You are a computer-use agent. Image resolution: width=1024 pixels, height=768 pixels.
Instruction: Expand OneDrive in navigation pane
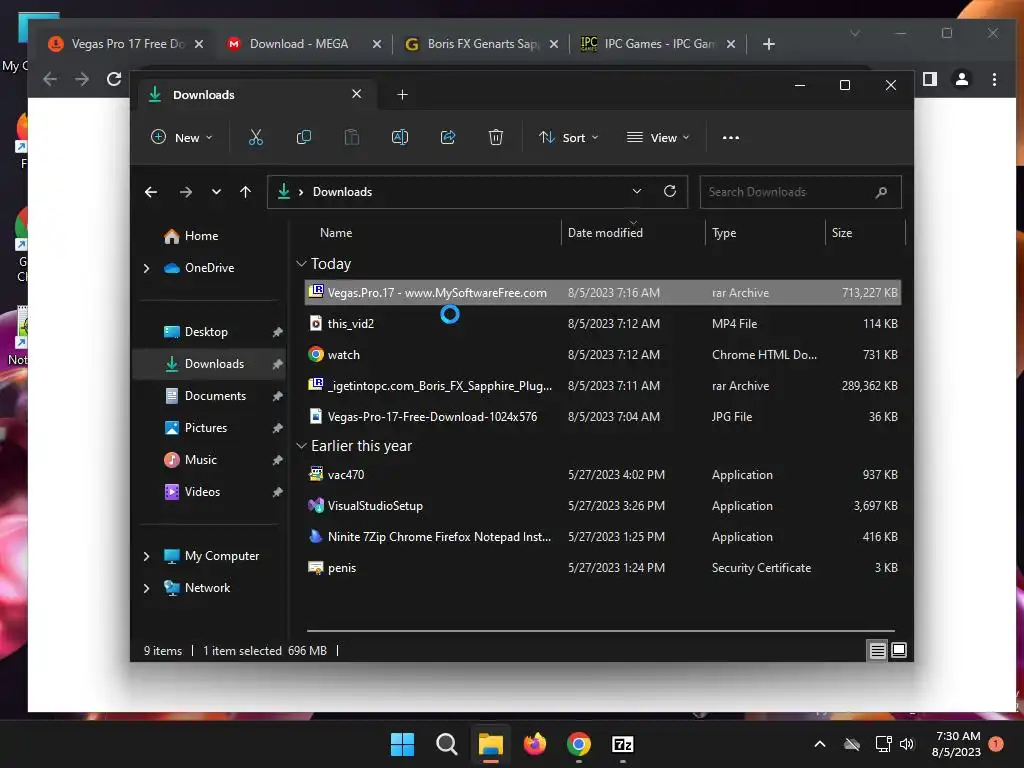tap(146, 268)
